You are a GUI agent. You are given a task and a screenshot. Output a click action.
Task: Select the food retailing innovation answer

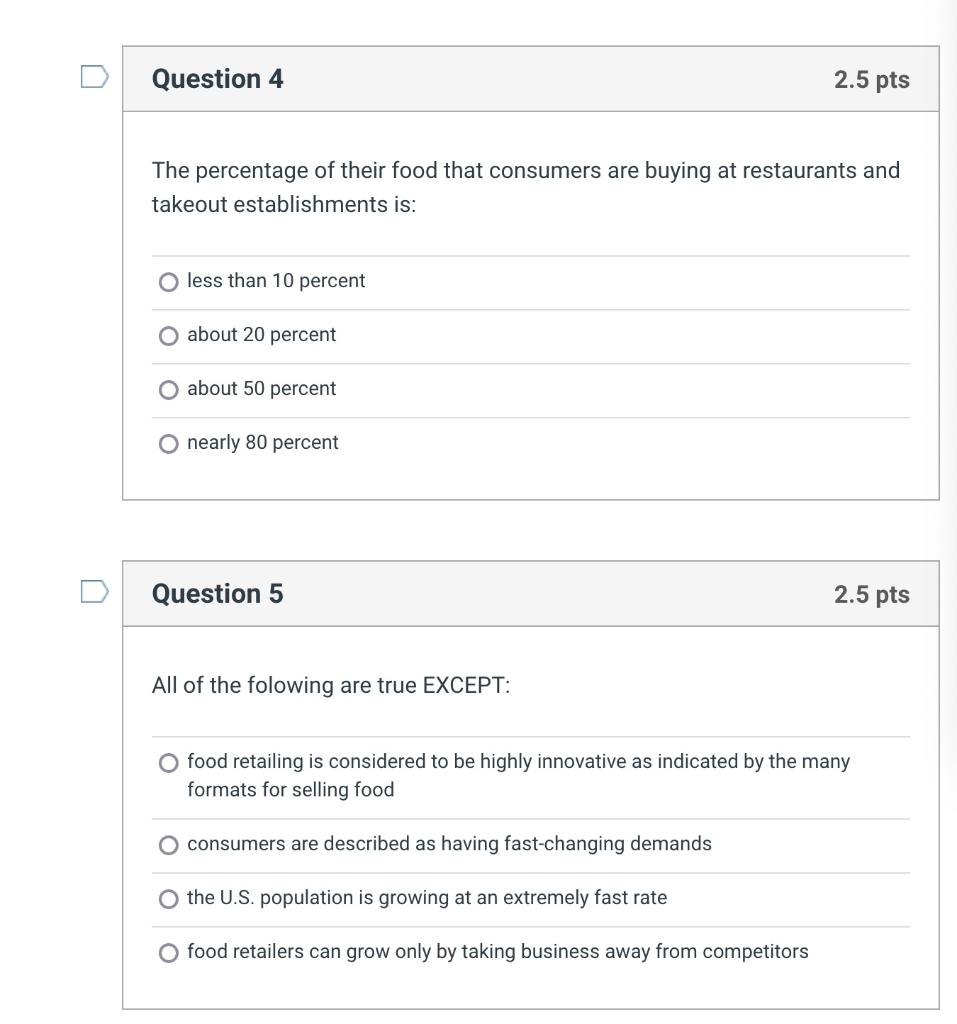point(168,762)
